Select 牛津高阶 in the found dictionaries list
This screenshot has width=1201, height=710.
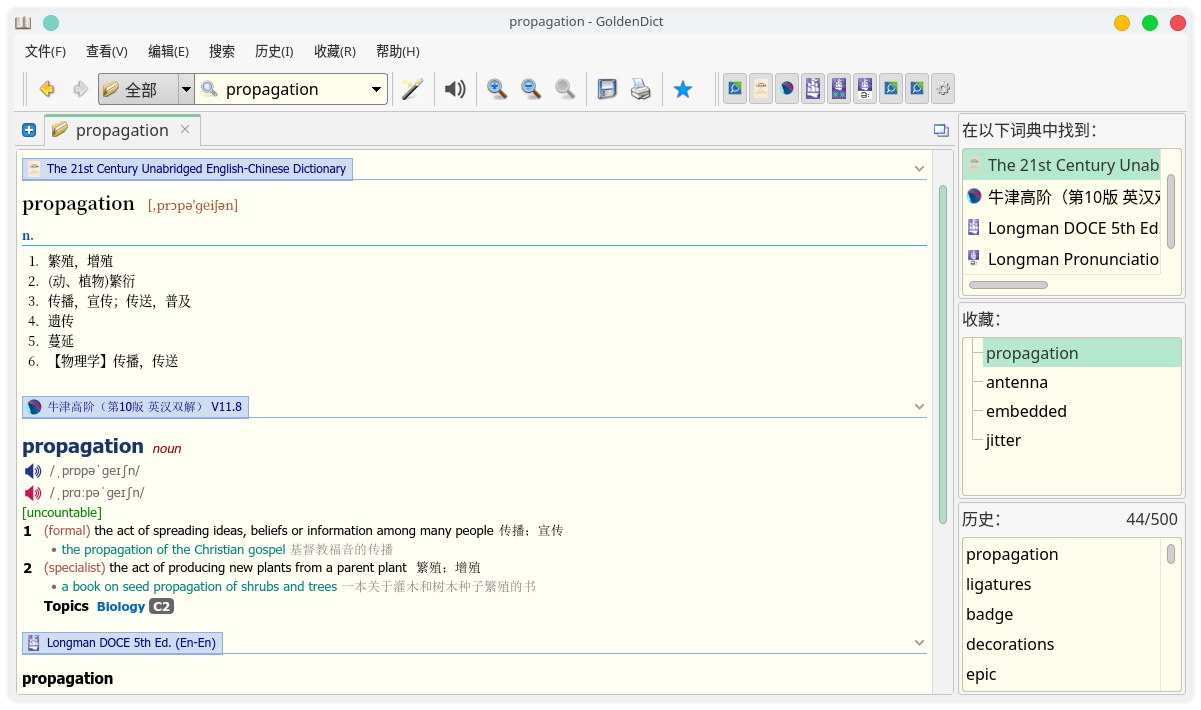click(1062, 197)
